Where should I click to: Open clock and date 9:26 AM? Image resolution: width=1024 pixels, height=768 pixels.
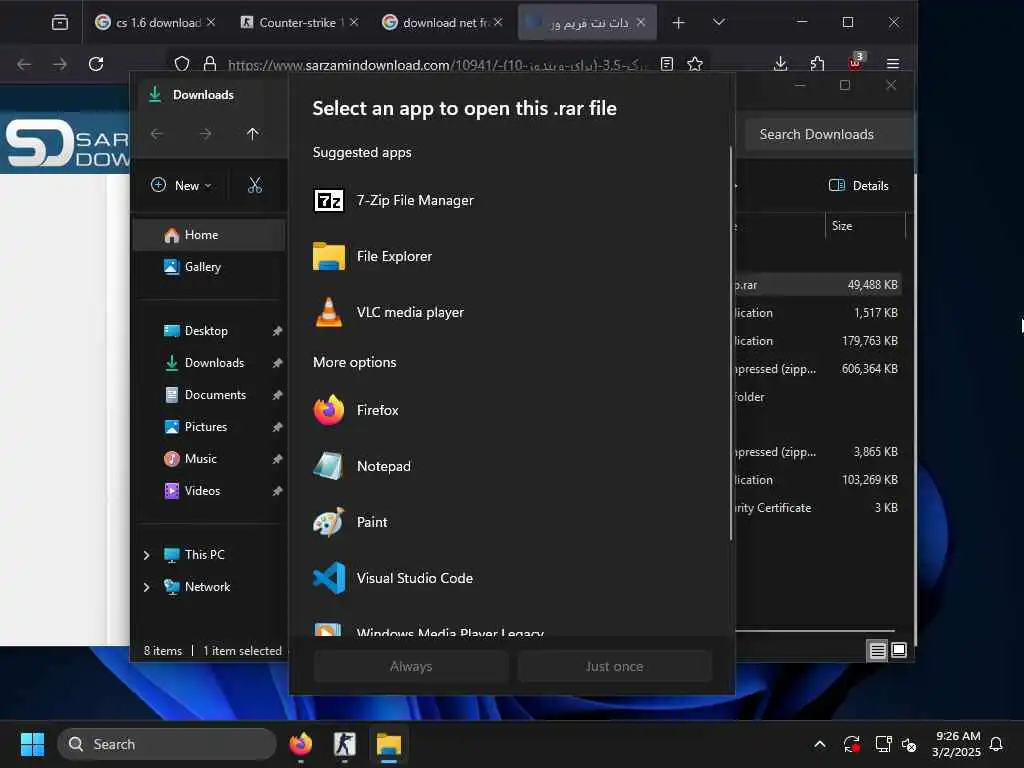[x=957, y=744]
